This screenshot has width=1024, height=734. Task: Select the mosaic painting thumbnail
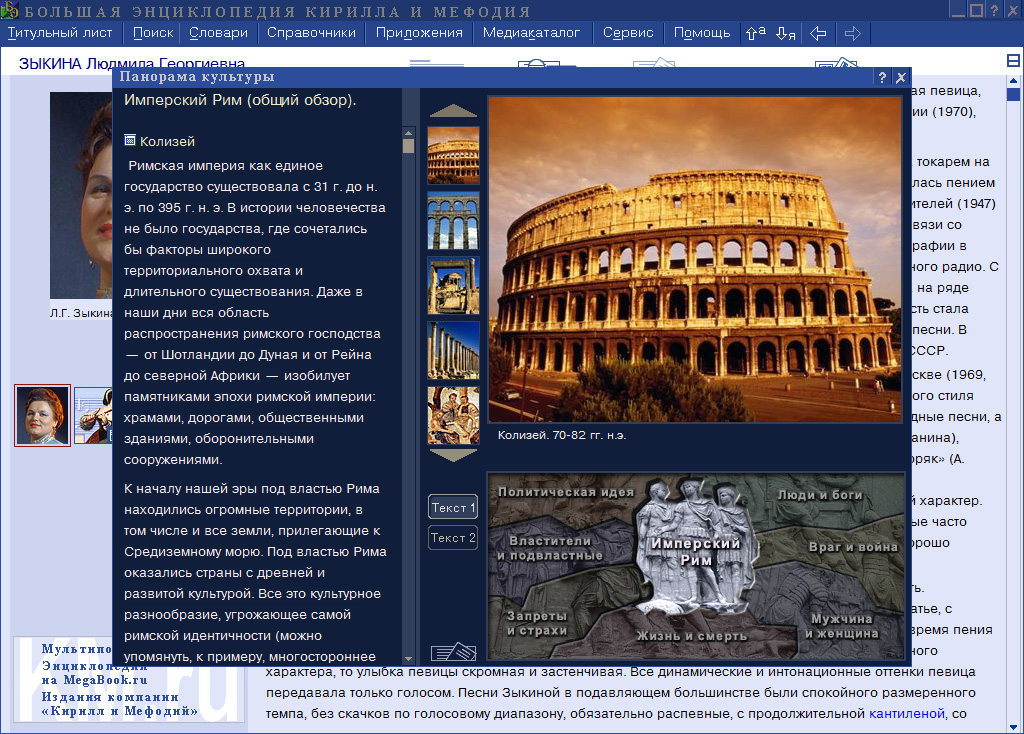pyautogui.click(x=453, y=415)
